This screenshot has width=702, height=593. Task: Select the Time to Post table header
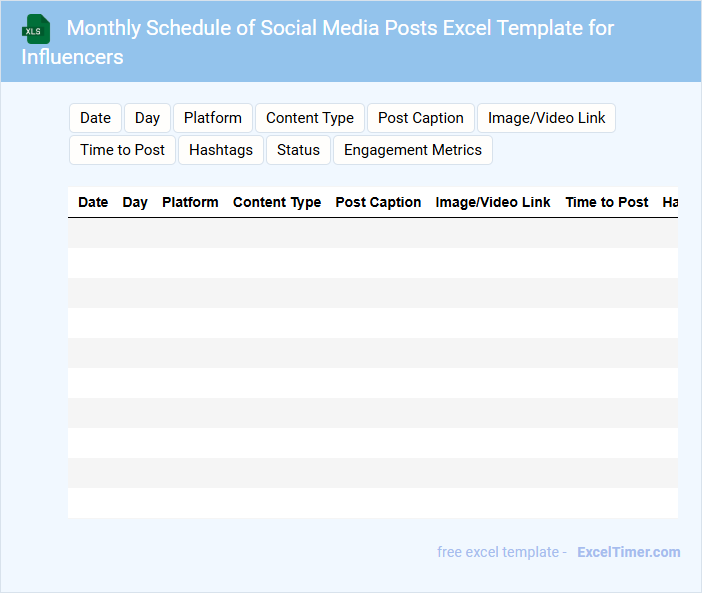(x=606, y=202)
